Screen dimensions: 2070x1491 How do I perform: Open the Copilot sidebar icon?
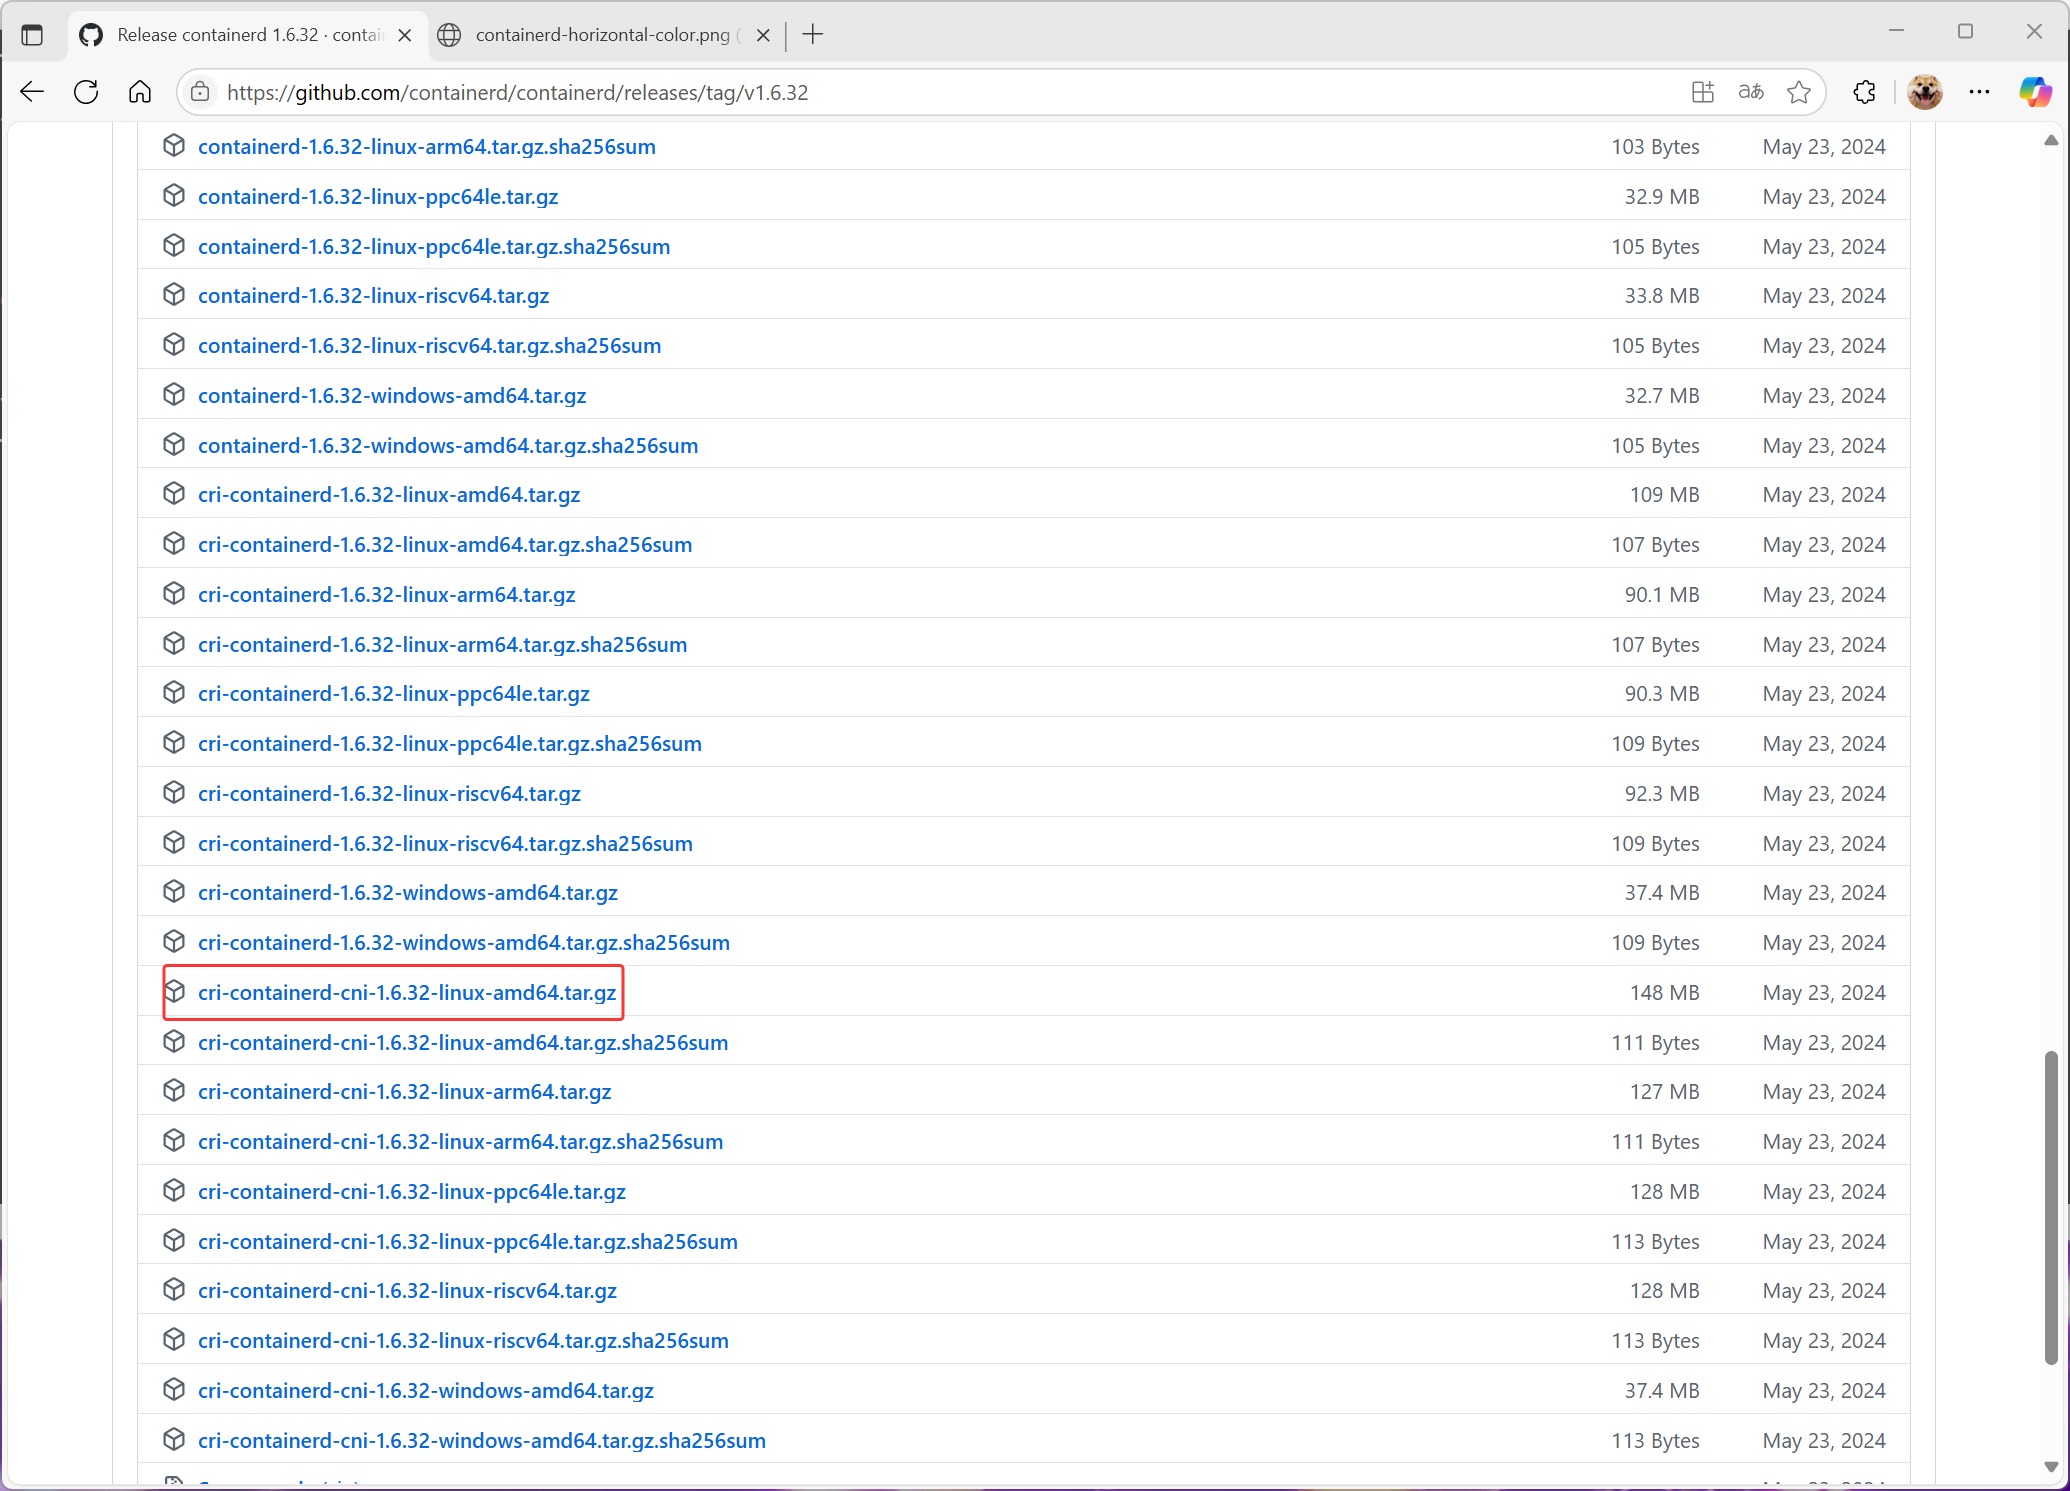click(x=2034, y=92)
